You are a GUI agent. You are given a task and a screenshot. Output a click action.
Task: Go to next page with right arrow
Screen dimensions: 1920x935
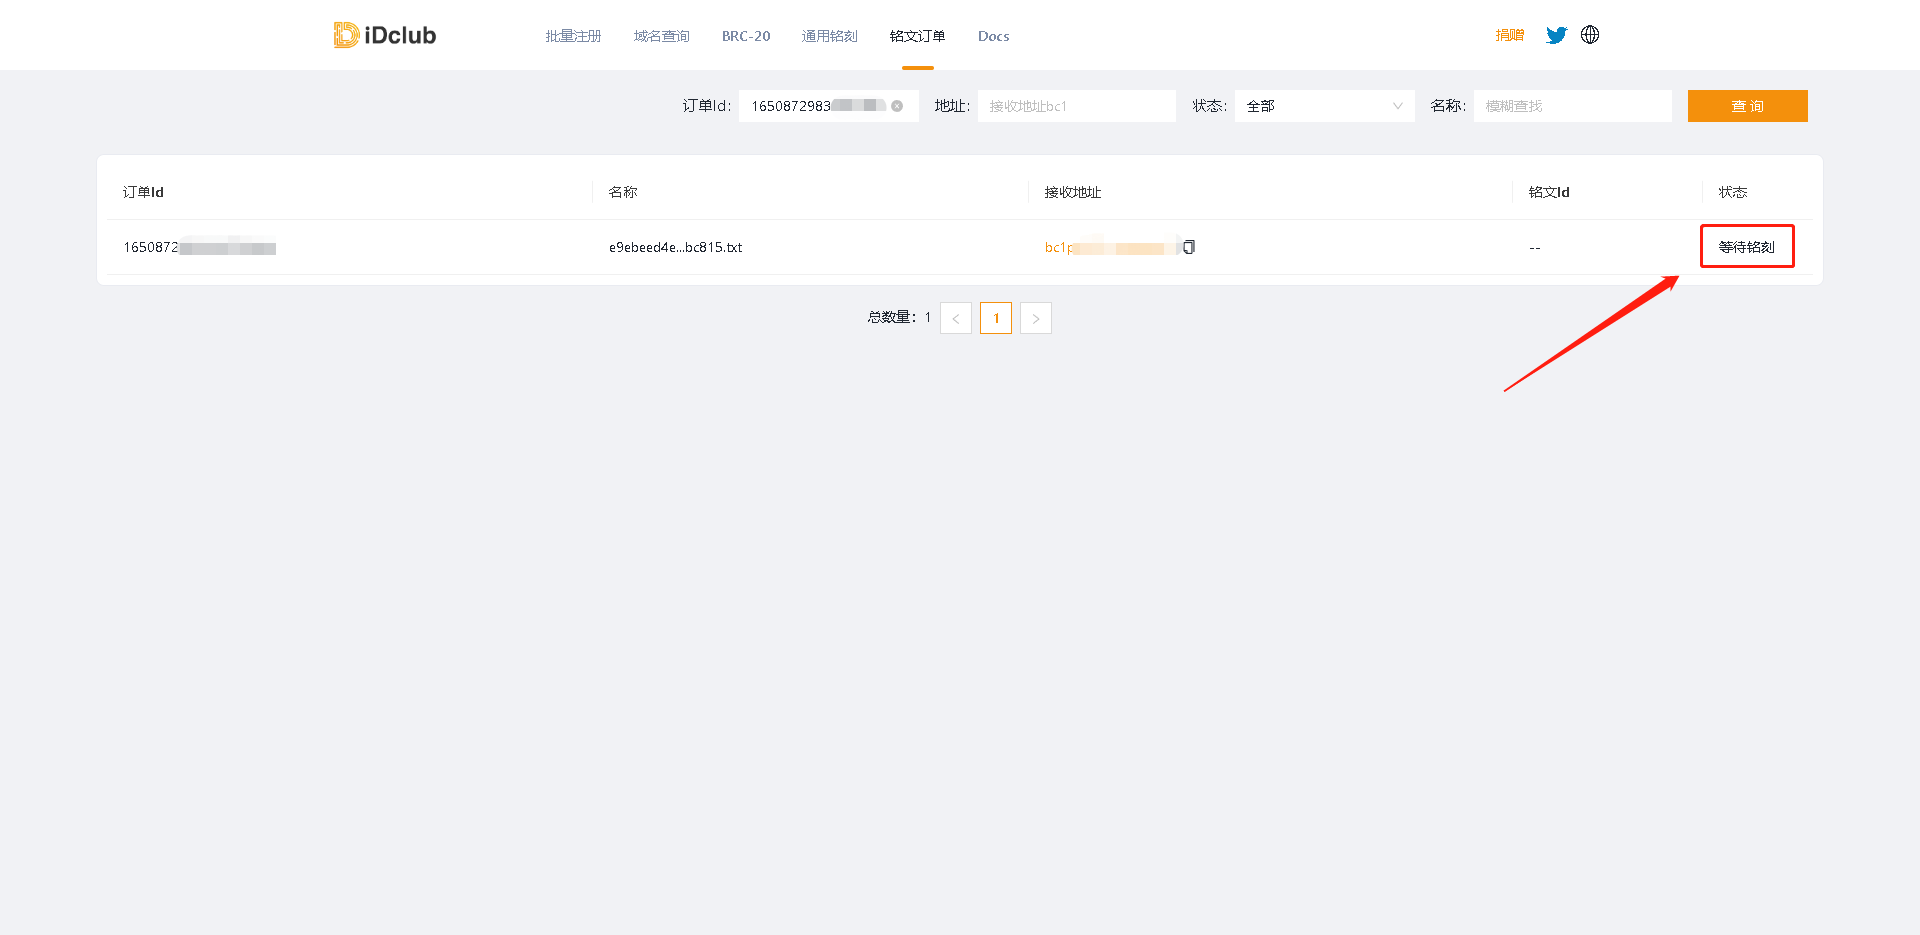point(1036,318)
